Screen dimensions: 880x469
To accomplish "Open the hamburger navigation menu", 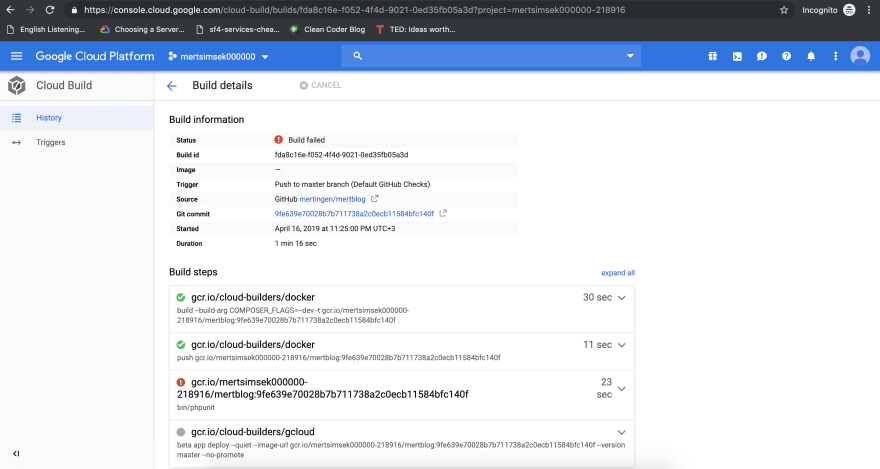I will [16, 56].
